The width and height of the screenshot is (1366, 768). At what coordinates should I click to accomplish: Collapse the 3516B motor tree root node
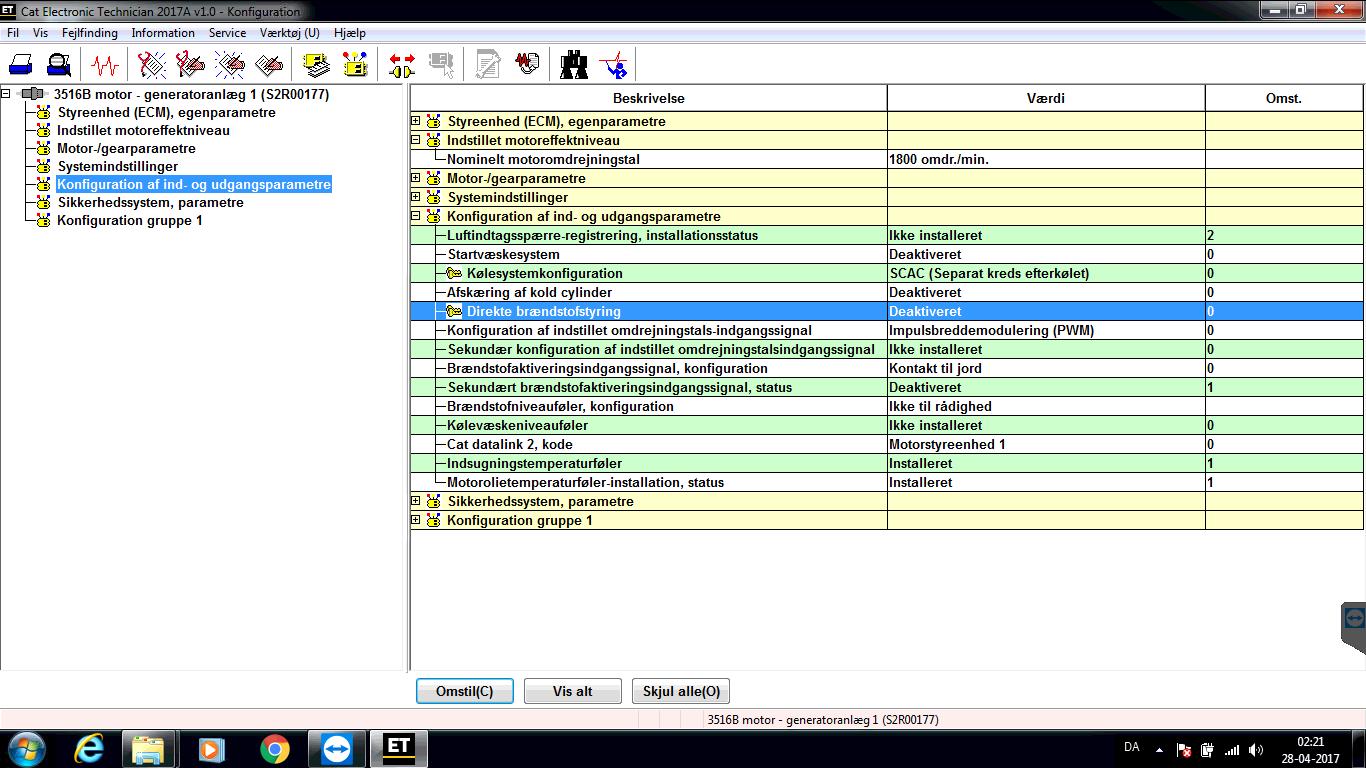pos(6,94)
